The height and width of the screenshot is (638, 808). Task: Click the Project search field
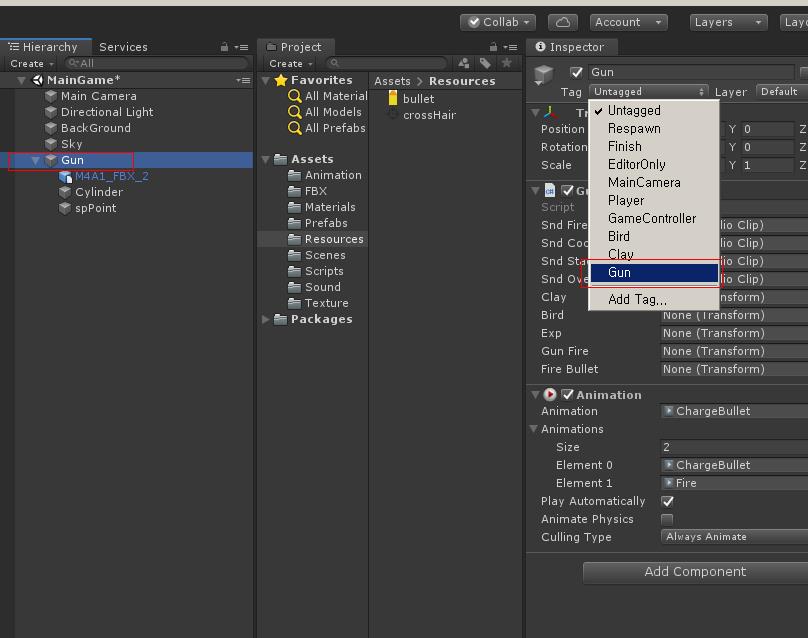pyautogui.click(x=386, y=63)
